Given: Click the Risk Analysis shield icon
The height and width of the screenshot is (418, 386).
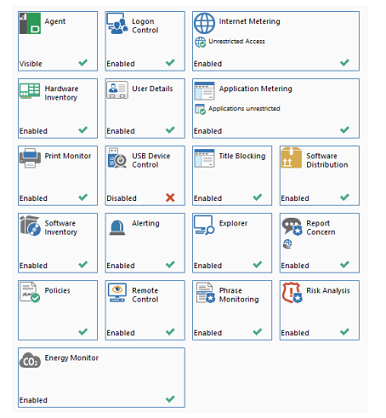Looking at the screenshot, I should coord(292,293).
